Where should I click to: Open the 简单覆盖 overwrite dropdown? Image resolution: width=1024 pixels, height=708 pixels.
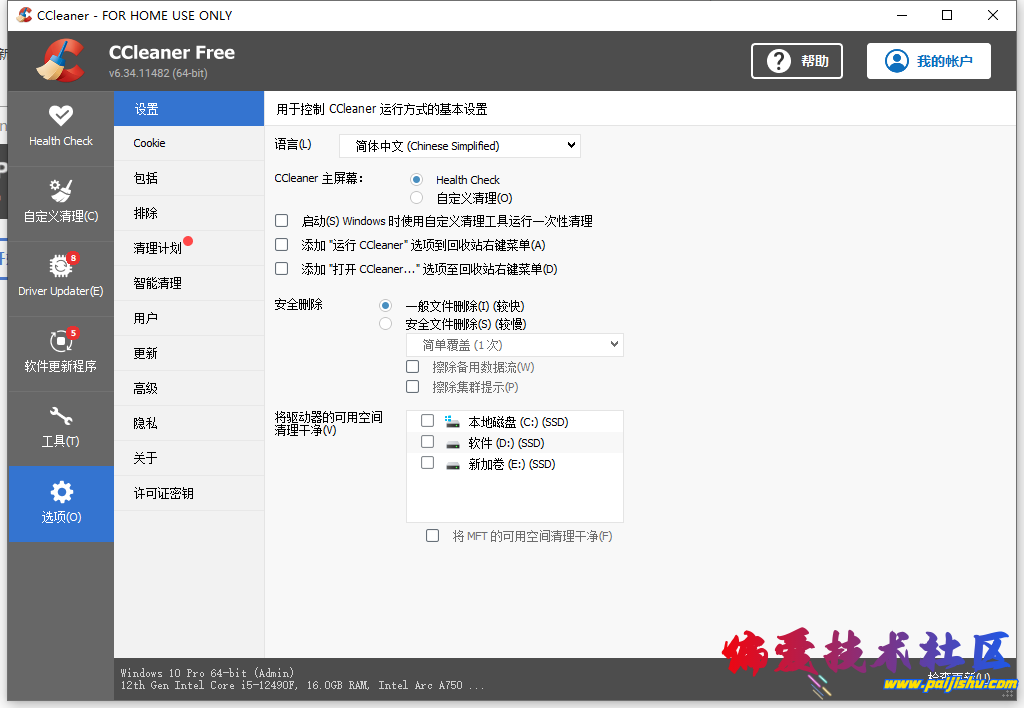point(514,344)
